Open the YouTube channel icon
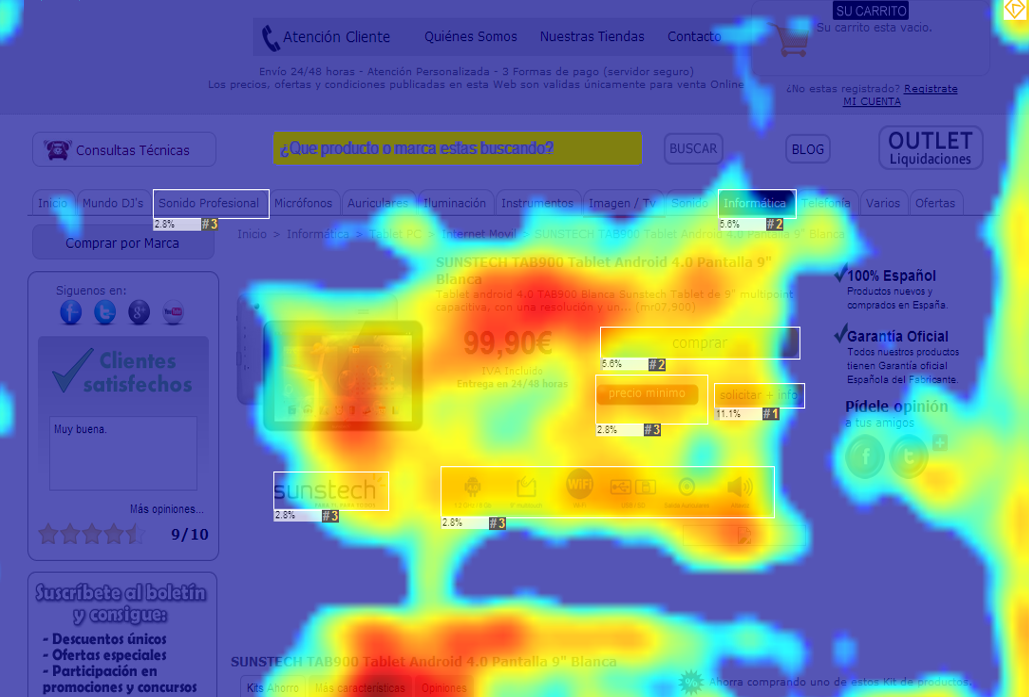The height and width of the screenshot is (697, 1029). 173,312
